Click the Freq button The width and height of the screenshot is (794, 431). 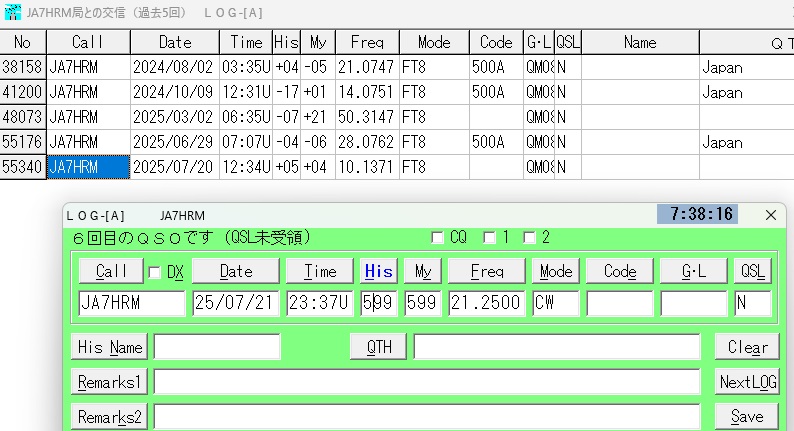[x=486, y=272]
